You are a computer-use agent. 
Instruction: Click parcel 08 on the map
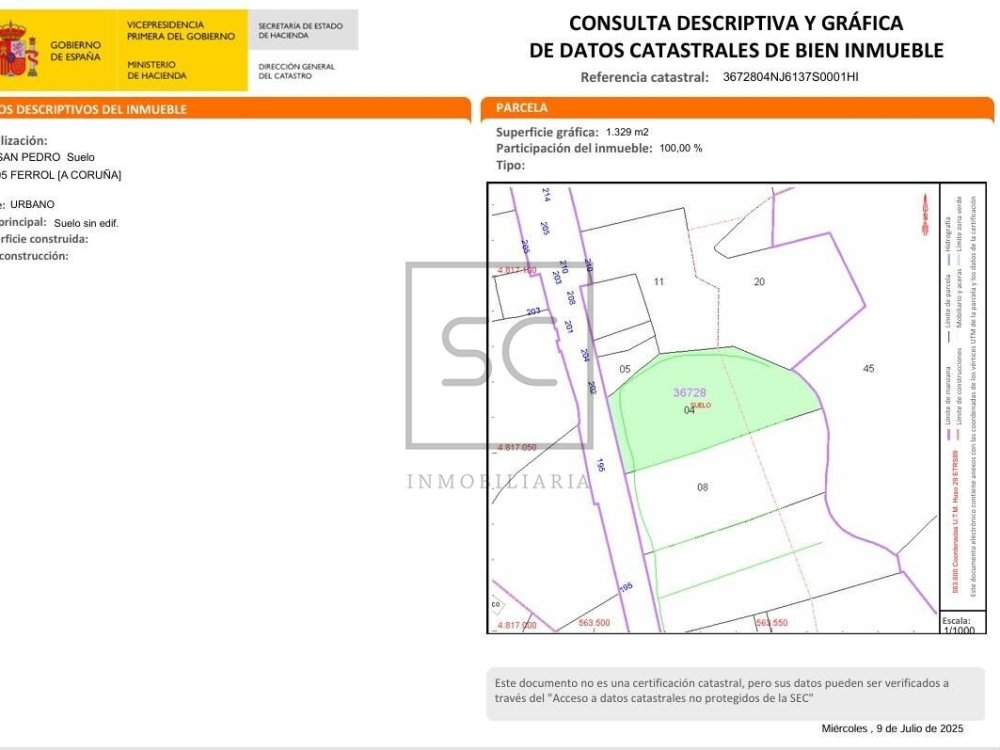pos(702,487)
